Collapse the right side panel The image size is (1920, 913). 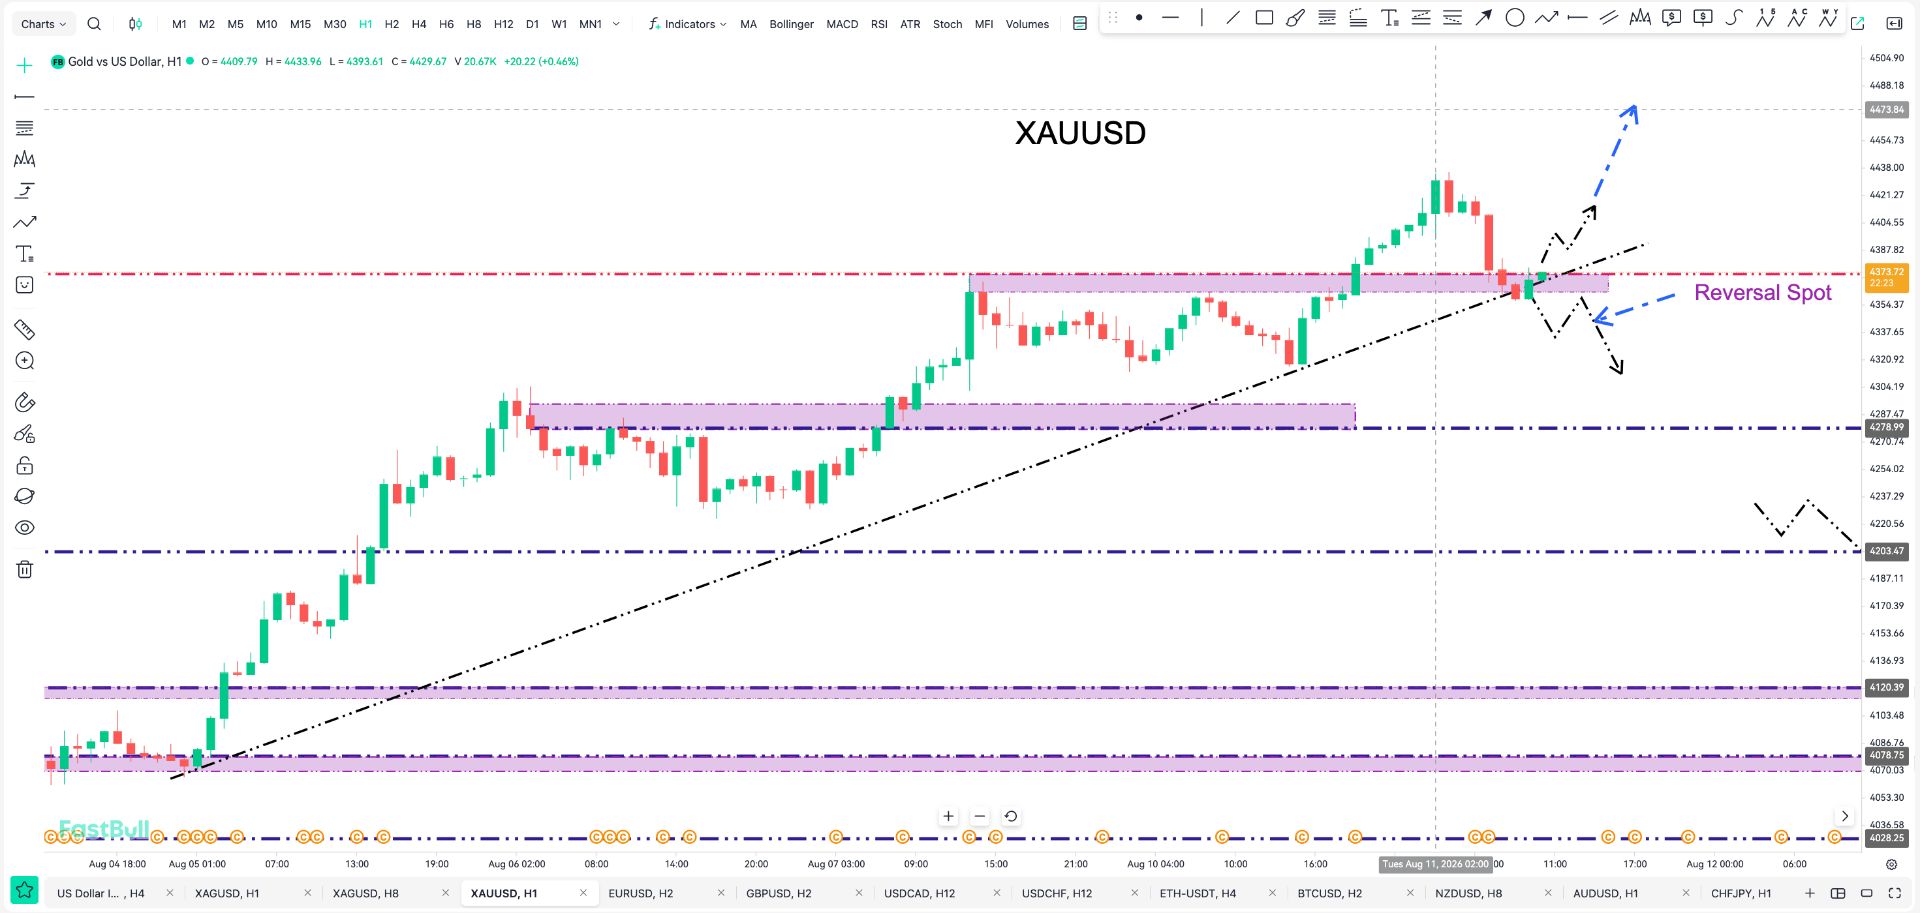(x=1894, y=24)
